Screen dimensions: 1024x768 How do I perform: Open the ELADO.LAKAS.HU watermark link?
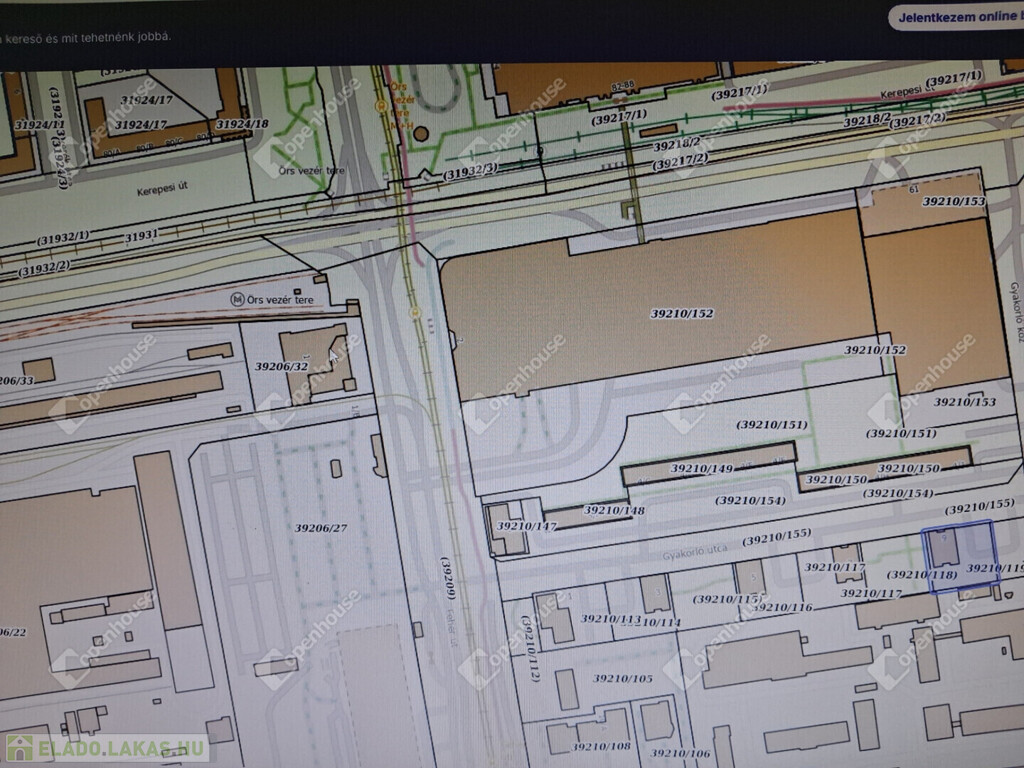pos(107,748)
